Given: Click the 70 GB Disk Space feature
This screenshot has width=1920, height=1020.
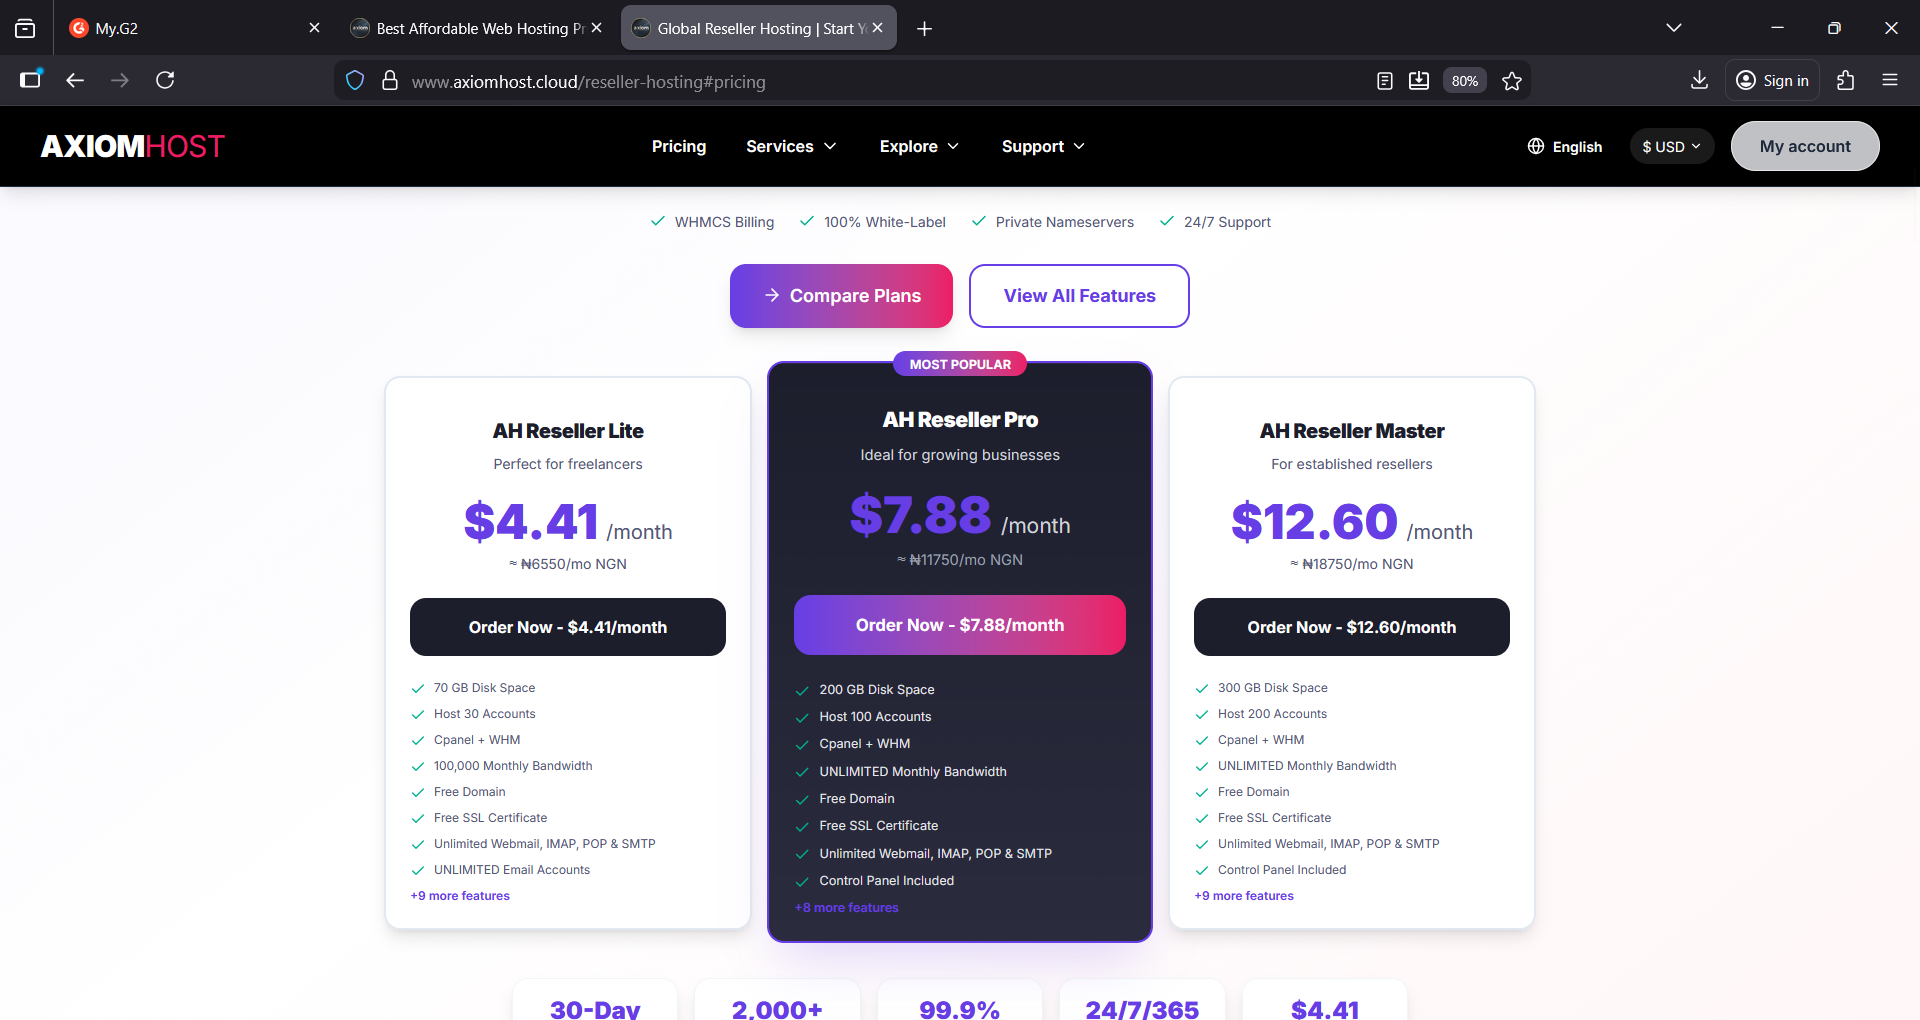Looking at the screenshot, I should [x=484, y=688].
